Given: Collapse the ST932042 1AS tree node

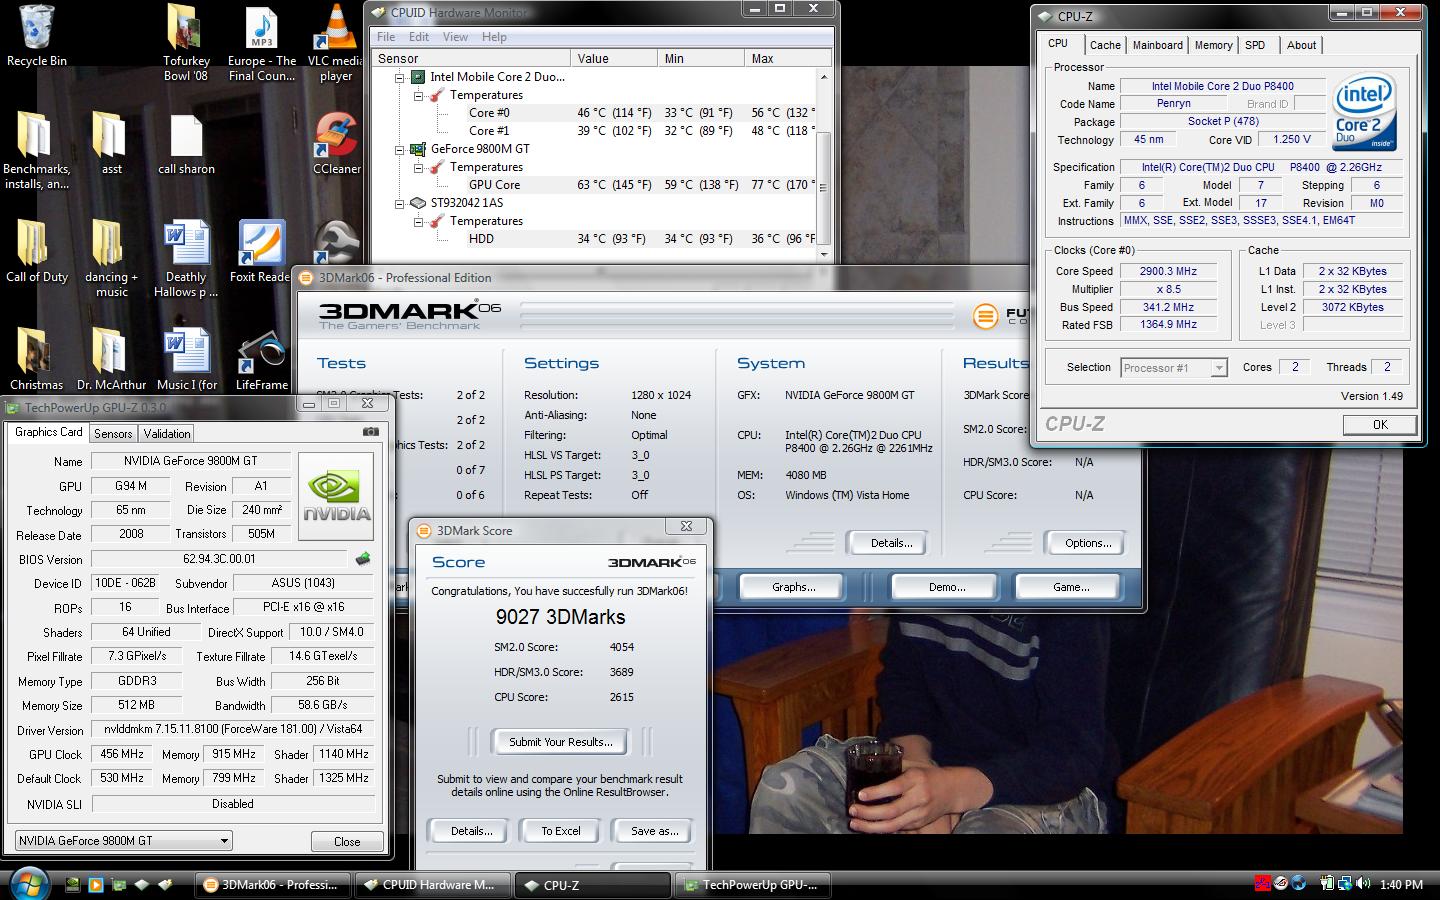Looking at the screenshot, I should point(400,203).
